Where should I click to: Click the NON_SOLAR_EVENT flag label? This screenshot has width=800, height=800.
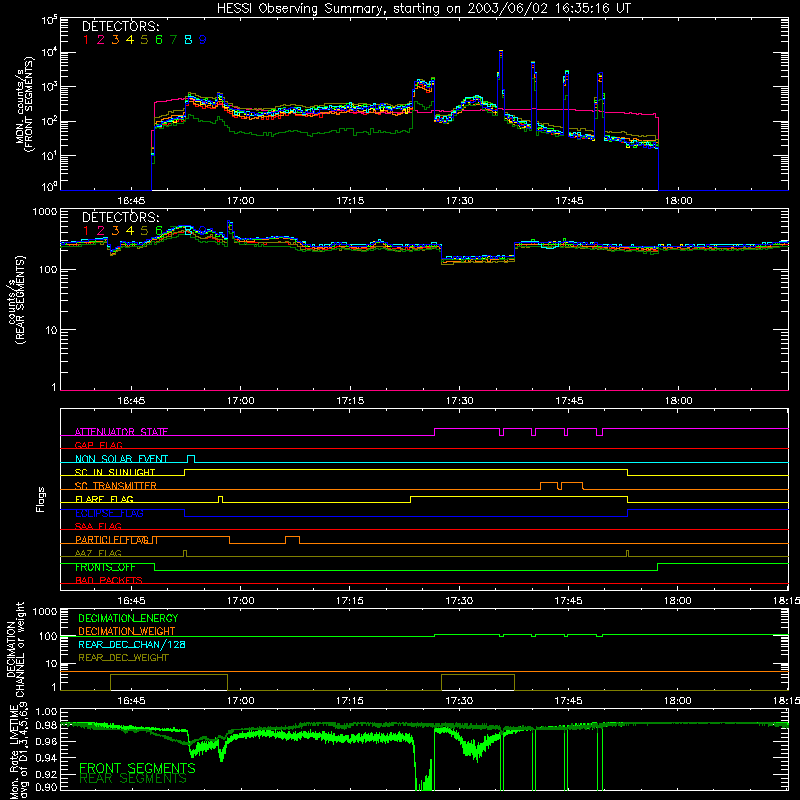pos(121,459)
